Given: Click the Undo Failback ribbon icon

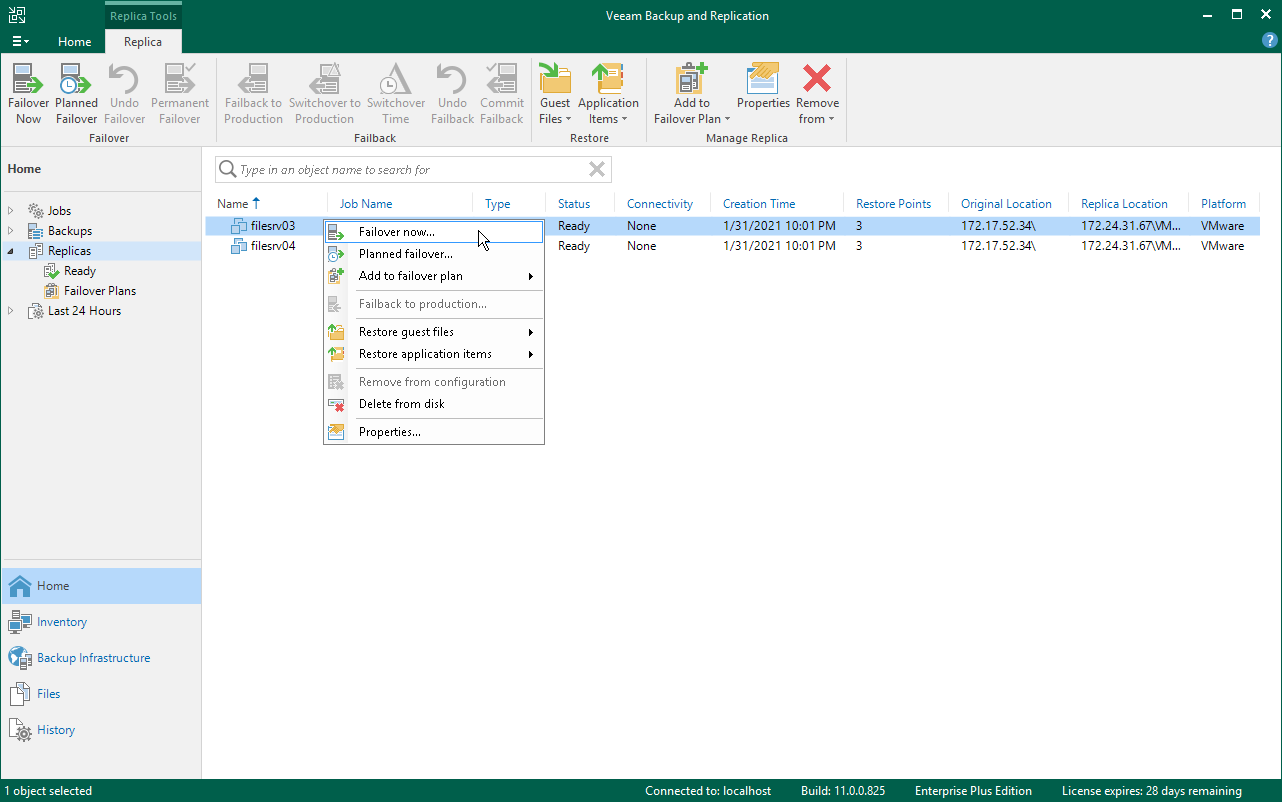Looking at the screenshot, I should point(452,79).
